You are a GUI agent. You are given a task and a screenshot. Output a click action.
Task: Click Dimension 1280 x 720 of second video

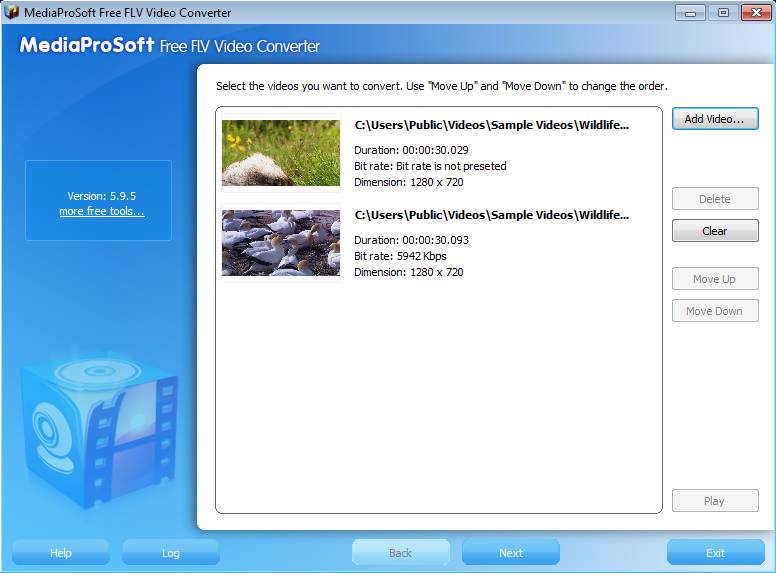pyautogui.click(x=409, y=272)
